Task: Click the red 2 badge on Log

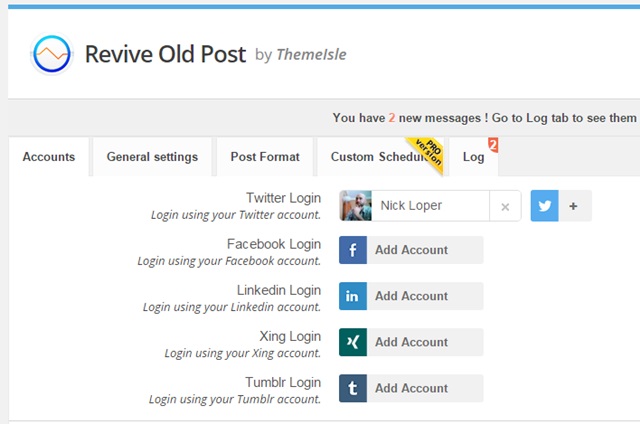Action: pyautogui.click(x=493, y=145)
